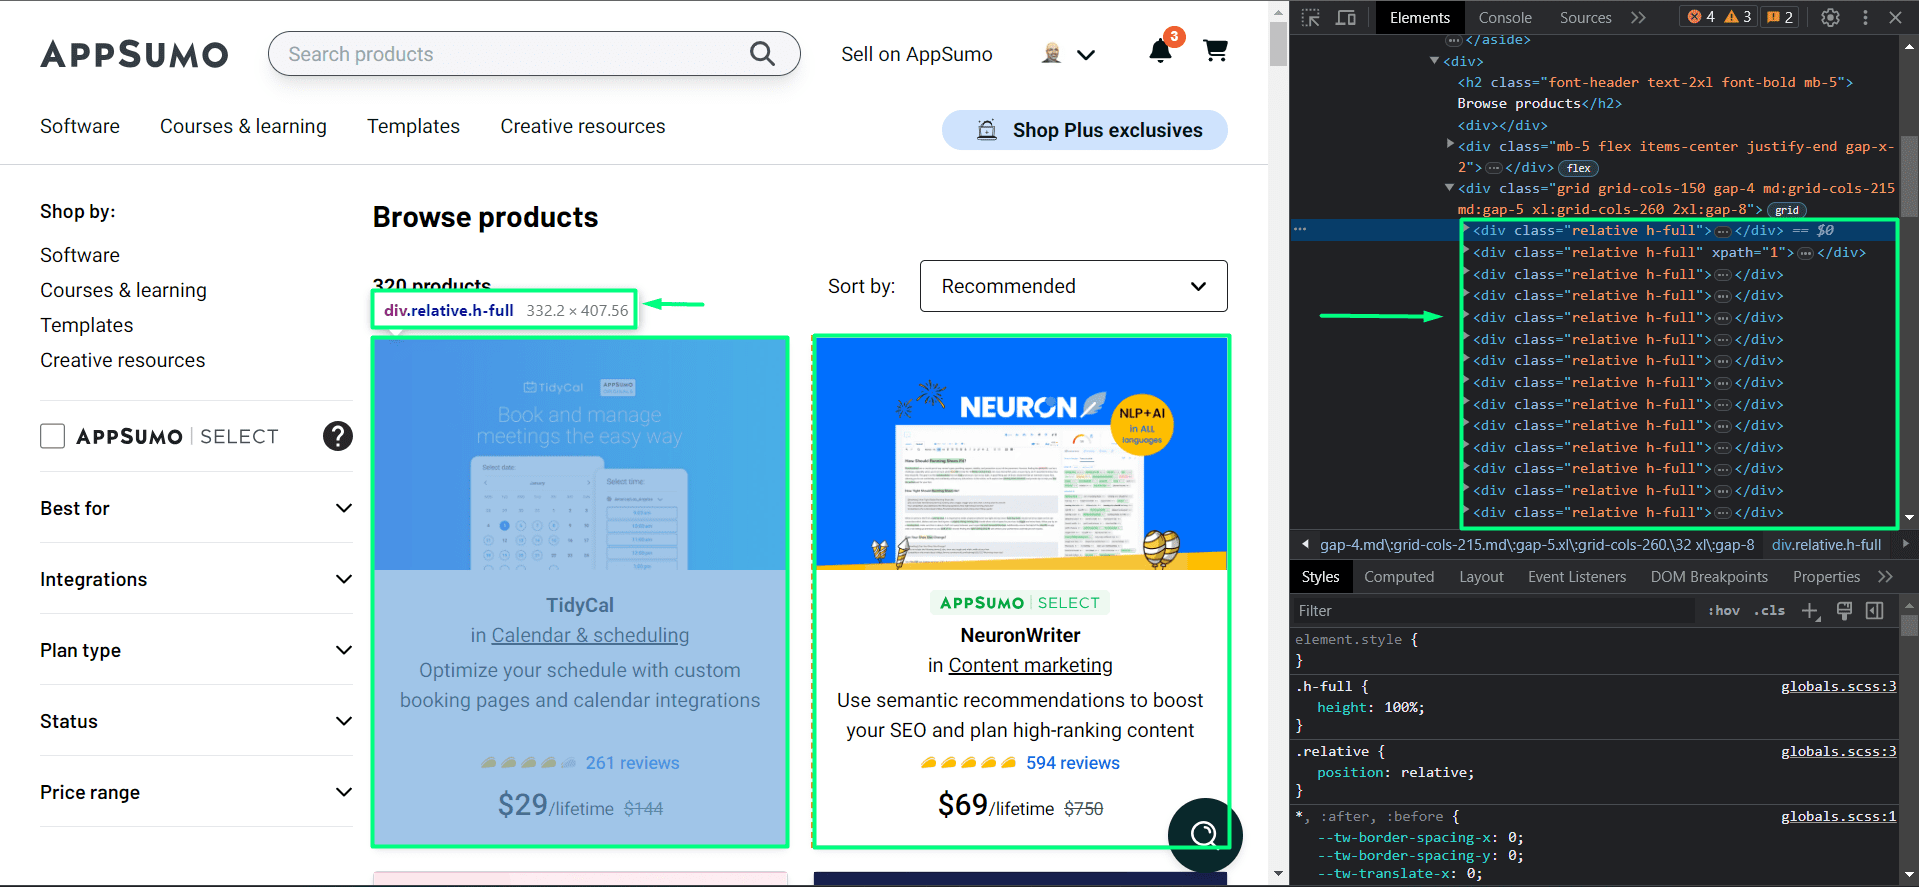Image resolution: width=1919 pixels, height=887 pixels.
Task: Click the AppSumo Select help question mark
Action: click(x=338, y=436)
